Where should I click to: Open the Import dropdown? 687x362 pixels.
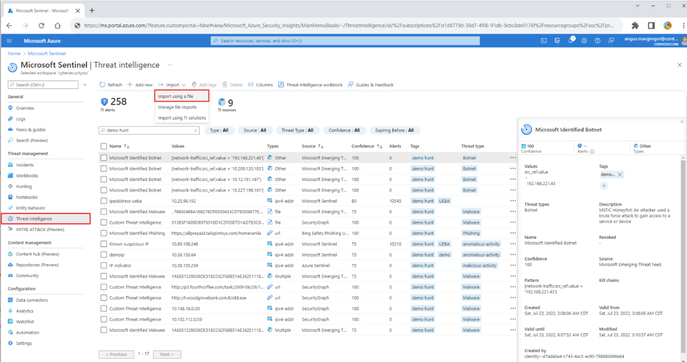[x=172, y=85]
